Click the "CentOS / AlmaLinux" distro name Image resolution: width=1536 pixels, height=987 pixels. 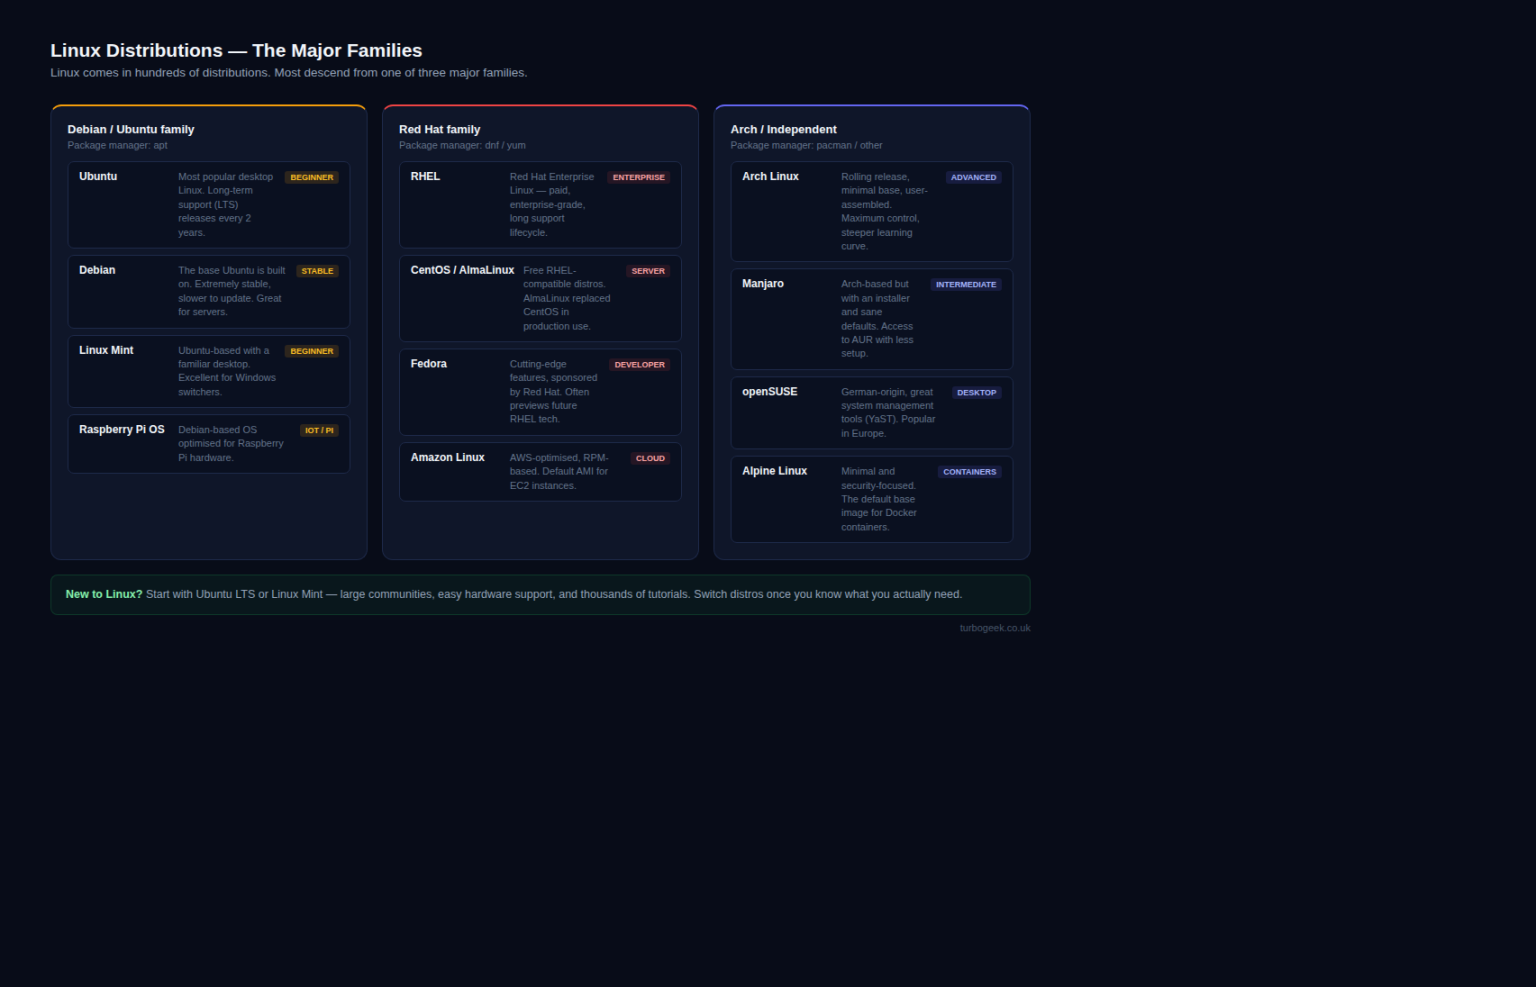pos(462,270)
